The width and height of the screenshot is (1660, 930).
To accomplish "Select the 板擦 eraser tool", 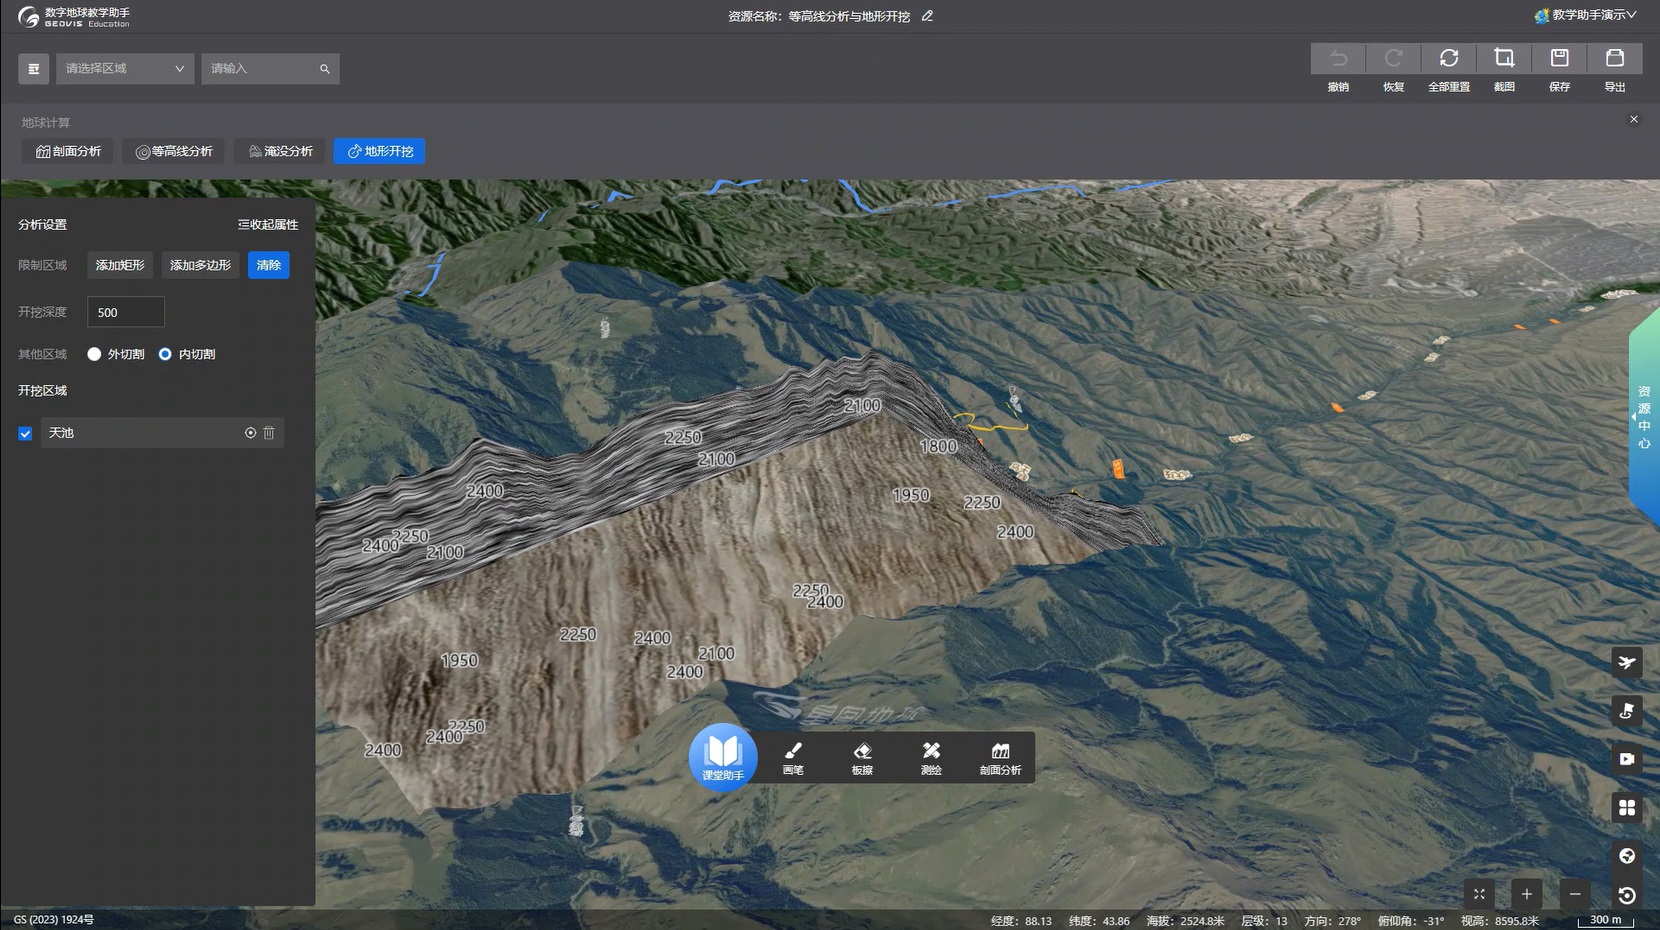I will pos(862,758).
